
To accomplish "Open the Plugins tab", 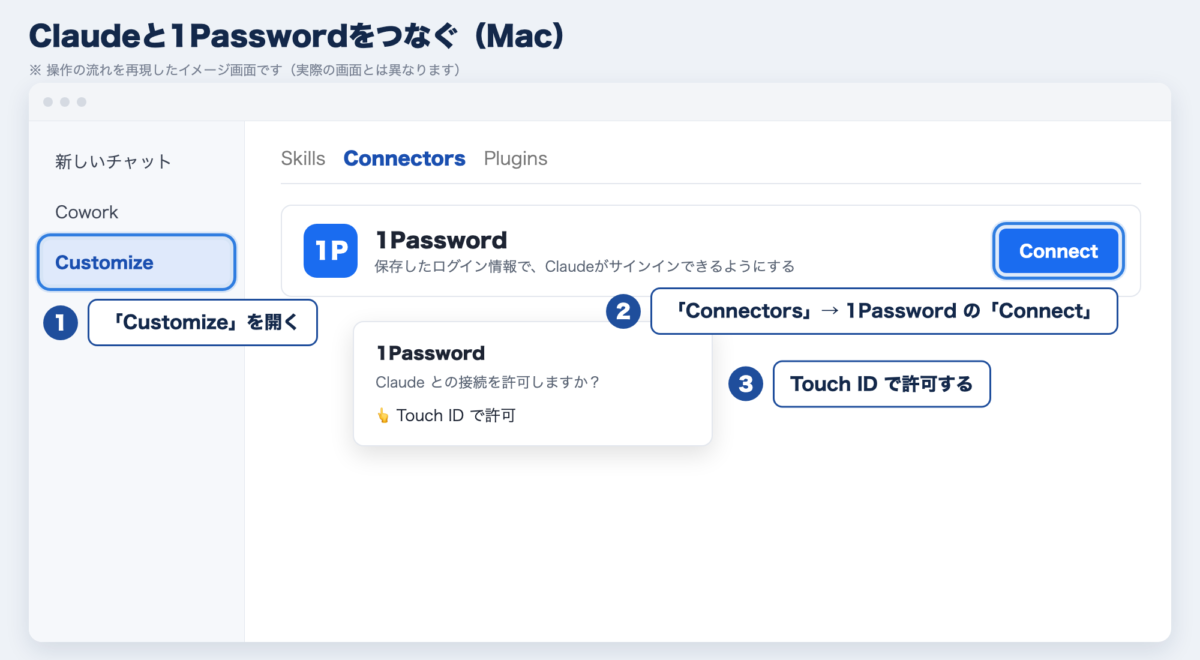I will click(x=515, y=158).
